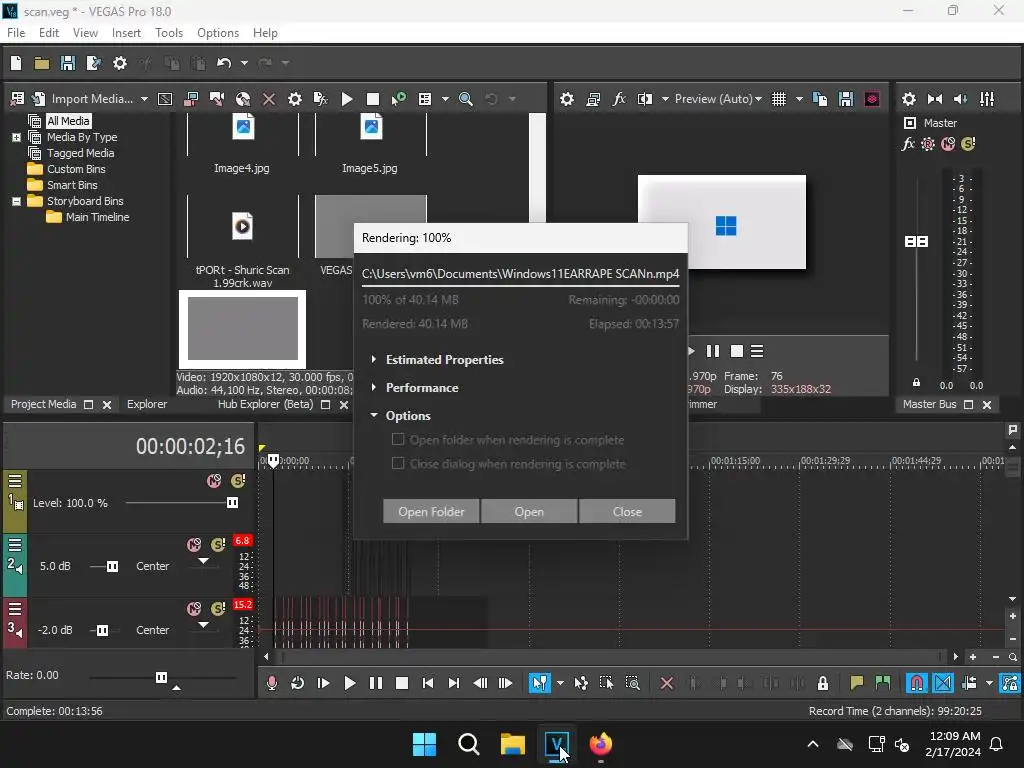1024x768 pixels.
Task: Open the View menu
Action: [85, 33]
